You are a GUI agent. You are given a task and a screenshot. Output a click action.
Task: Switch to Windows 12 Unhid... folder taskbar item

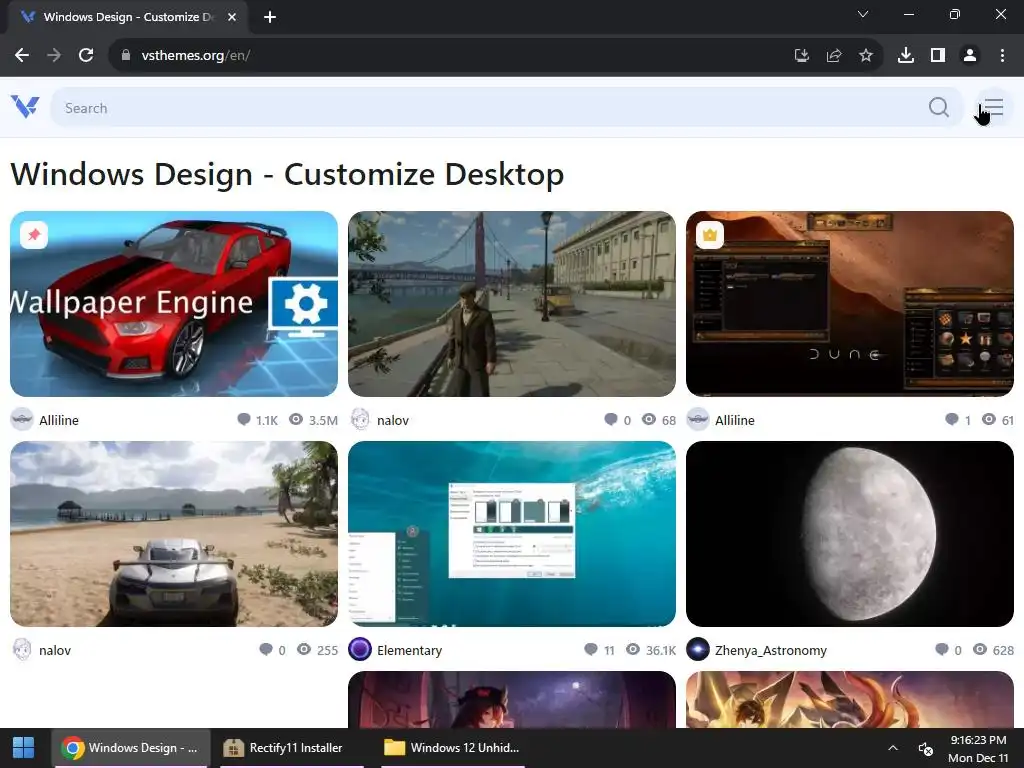click(x=453, y=748)
